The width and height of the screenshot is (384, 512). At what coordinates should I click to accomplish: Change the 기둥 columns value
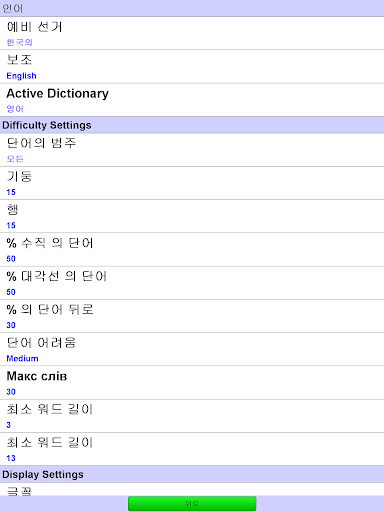[x=192, y=183]
